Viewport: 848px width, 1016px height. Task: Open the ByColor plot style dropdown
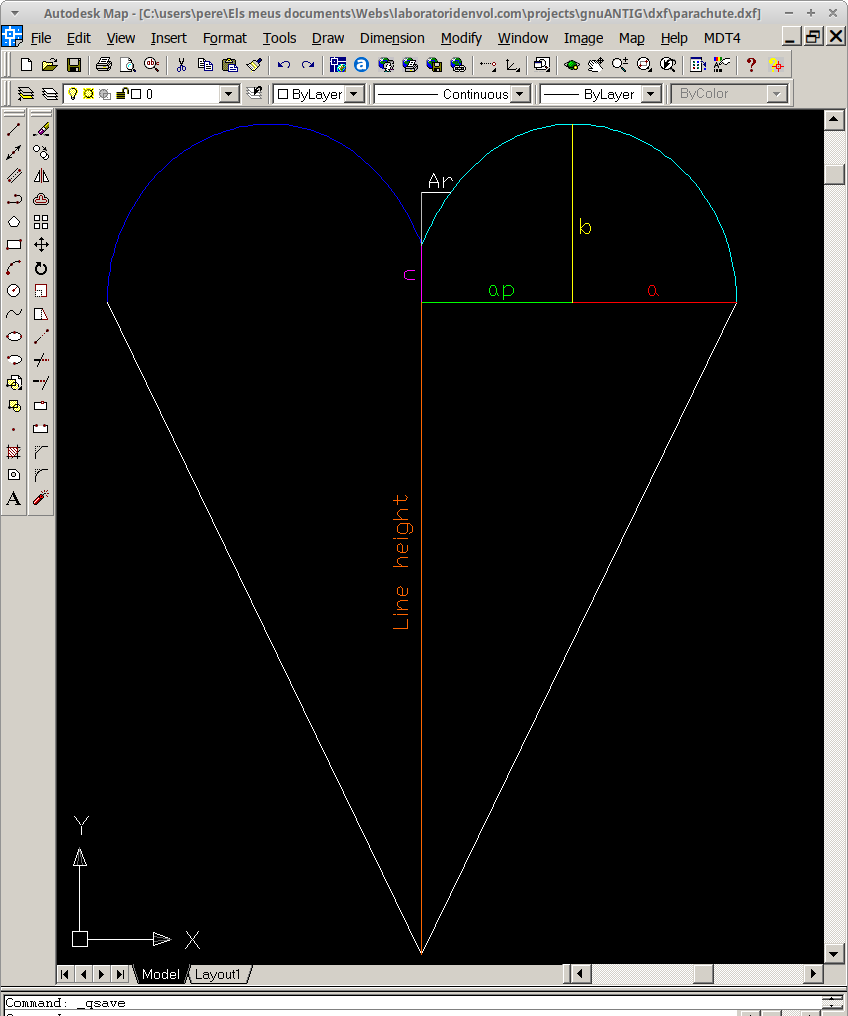[x=776, y=94]
